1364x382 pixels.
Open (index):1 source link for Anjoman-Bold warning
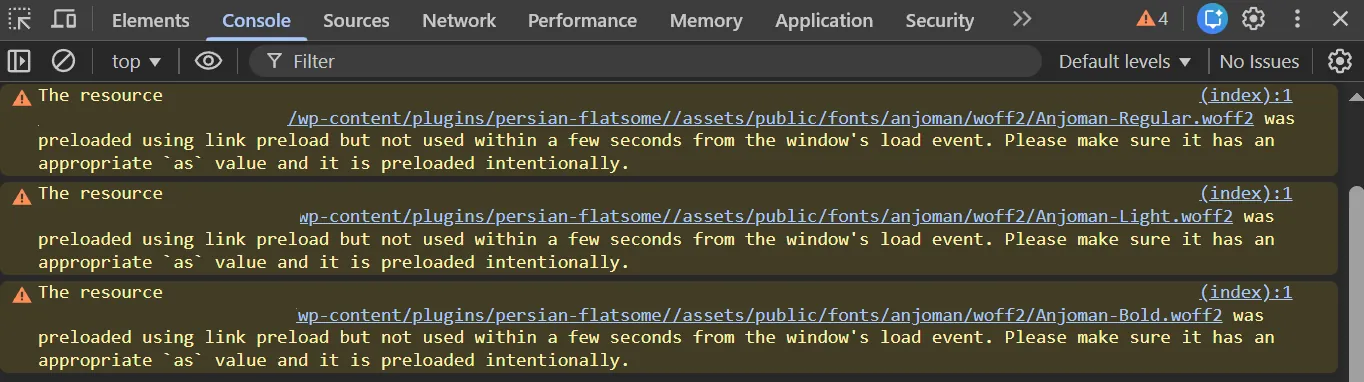[1246, 292]
